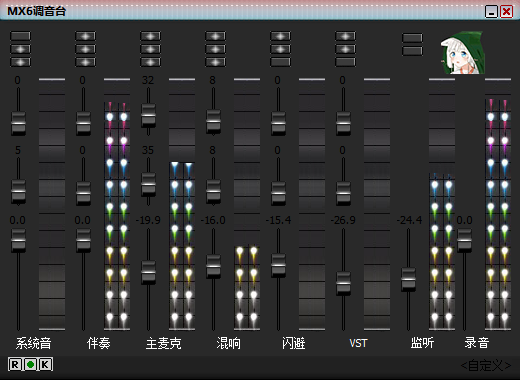
Task: Toggle middle switch of 闪避 channel
Action: [280, 49]
